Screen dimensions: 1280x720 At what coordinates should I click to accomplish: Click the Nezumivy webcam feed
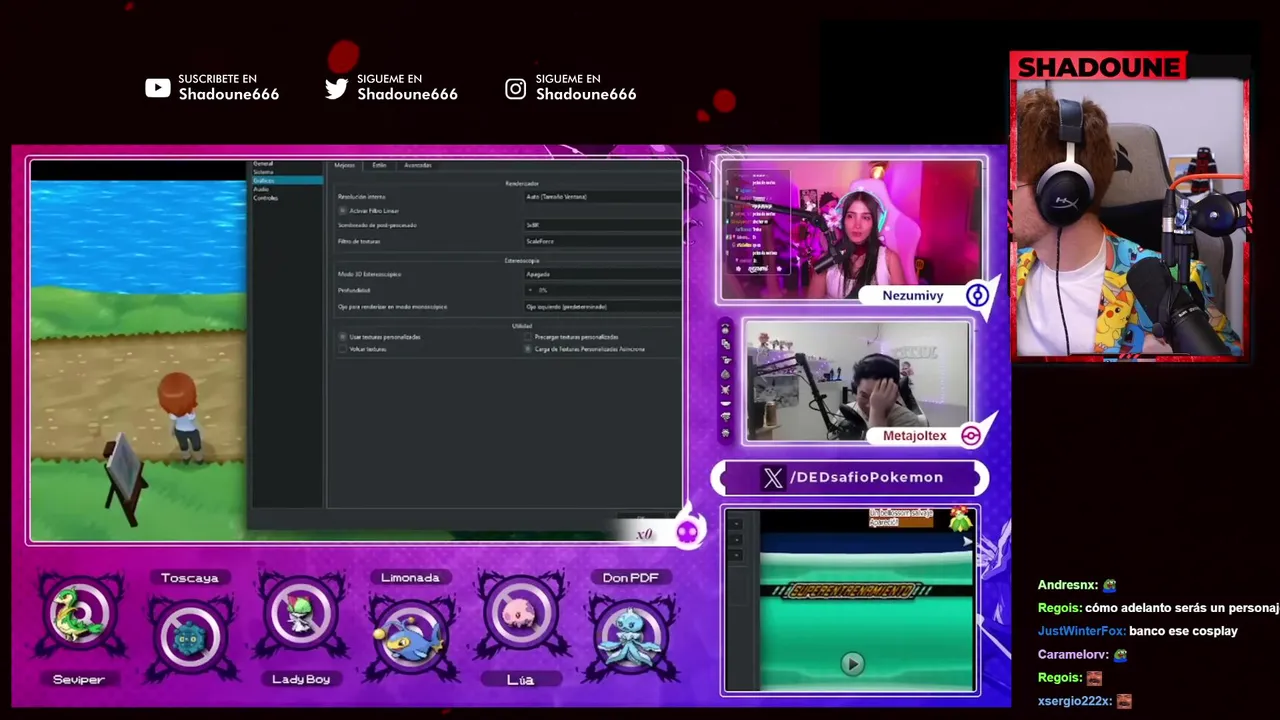coord(851,230)
